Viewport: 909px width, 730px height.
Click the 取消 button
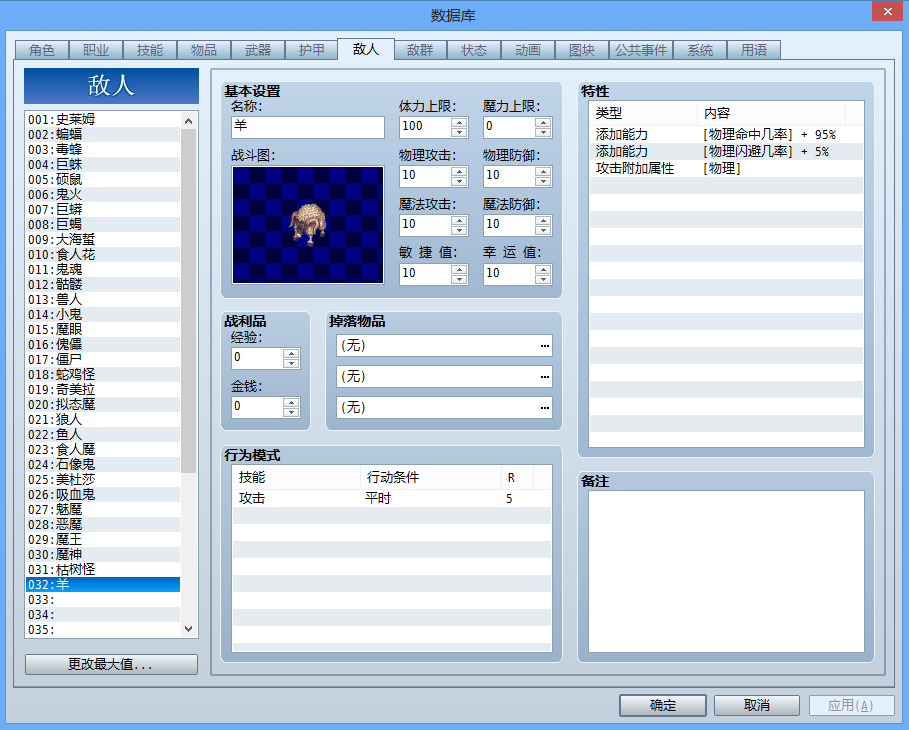coord(757,706)
